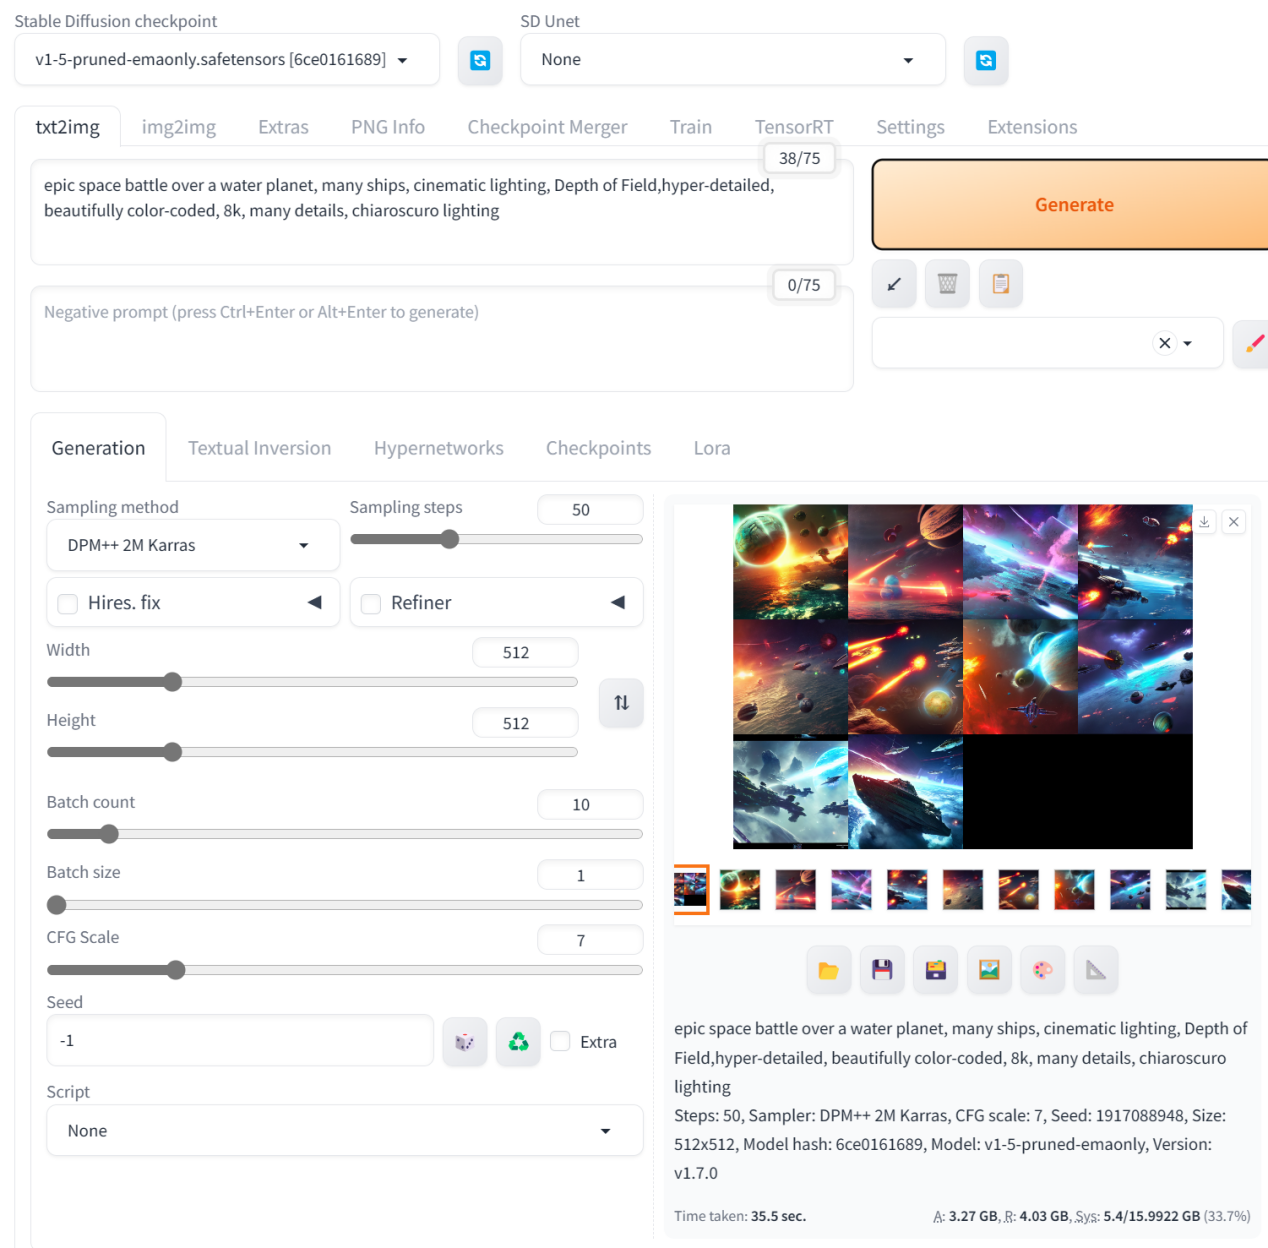Tick the Extra seed checkbox
The width and height of the screenshot is (1268, 1248).
point(560,1041)
